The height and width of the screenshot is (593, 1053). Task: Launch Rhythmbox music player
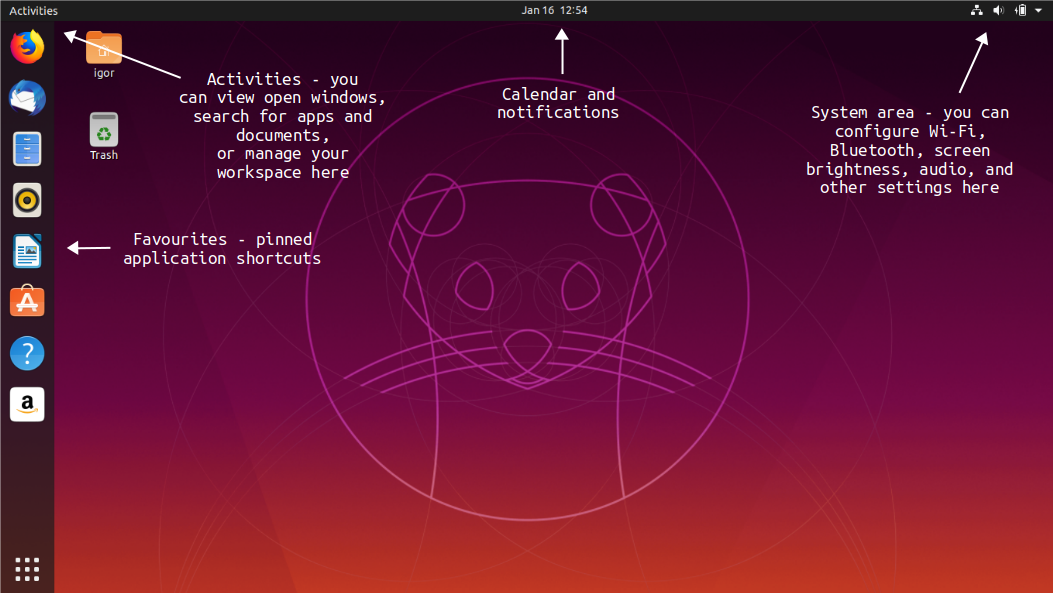(x=27, y=200)
